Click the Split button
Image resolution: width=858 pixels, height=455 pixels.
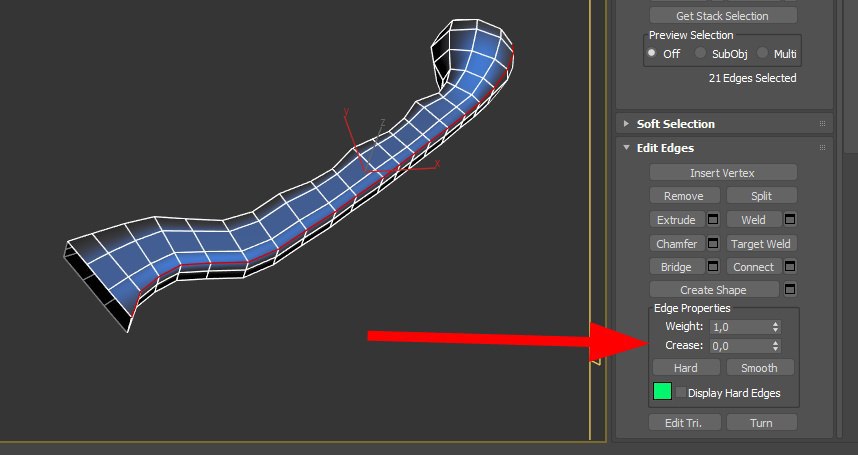click(761, 196)
